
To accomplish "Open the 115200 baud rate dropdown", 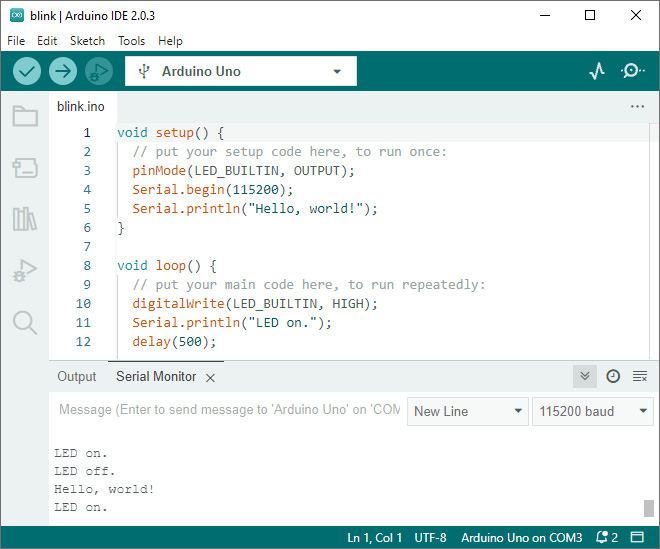I will click(x=593, y=411).
